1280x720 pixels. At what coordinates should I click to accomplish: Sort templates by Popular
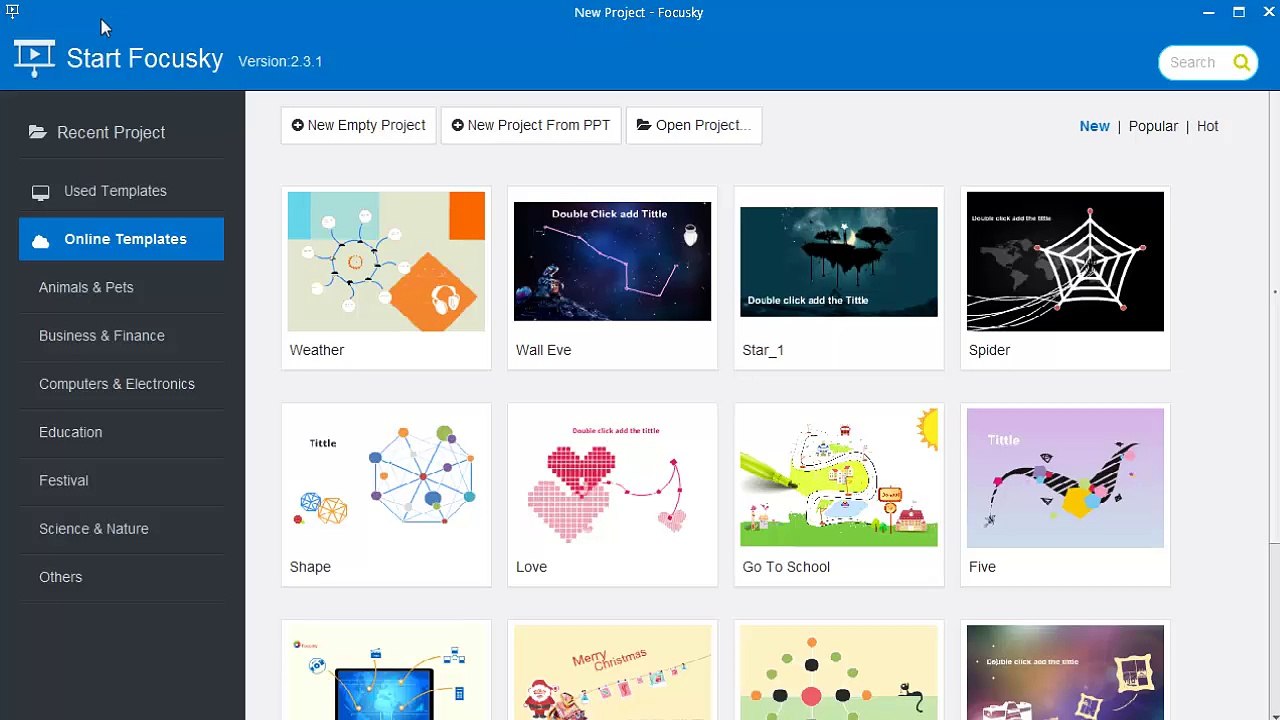1153,126
